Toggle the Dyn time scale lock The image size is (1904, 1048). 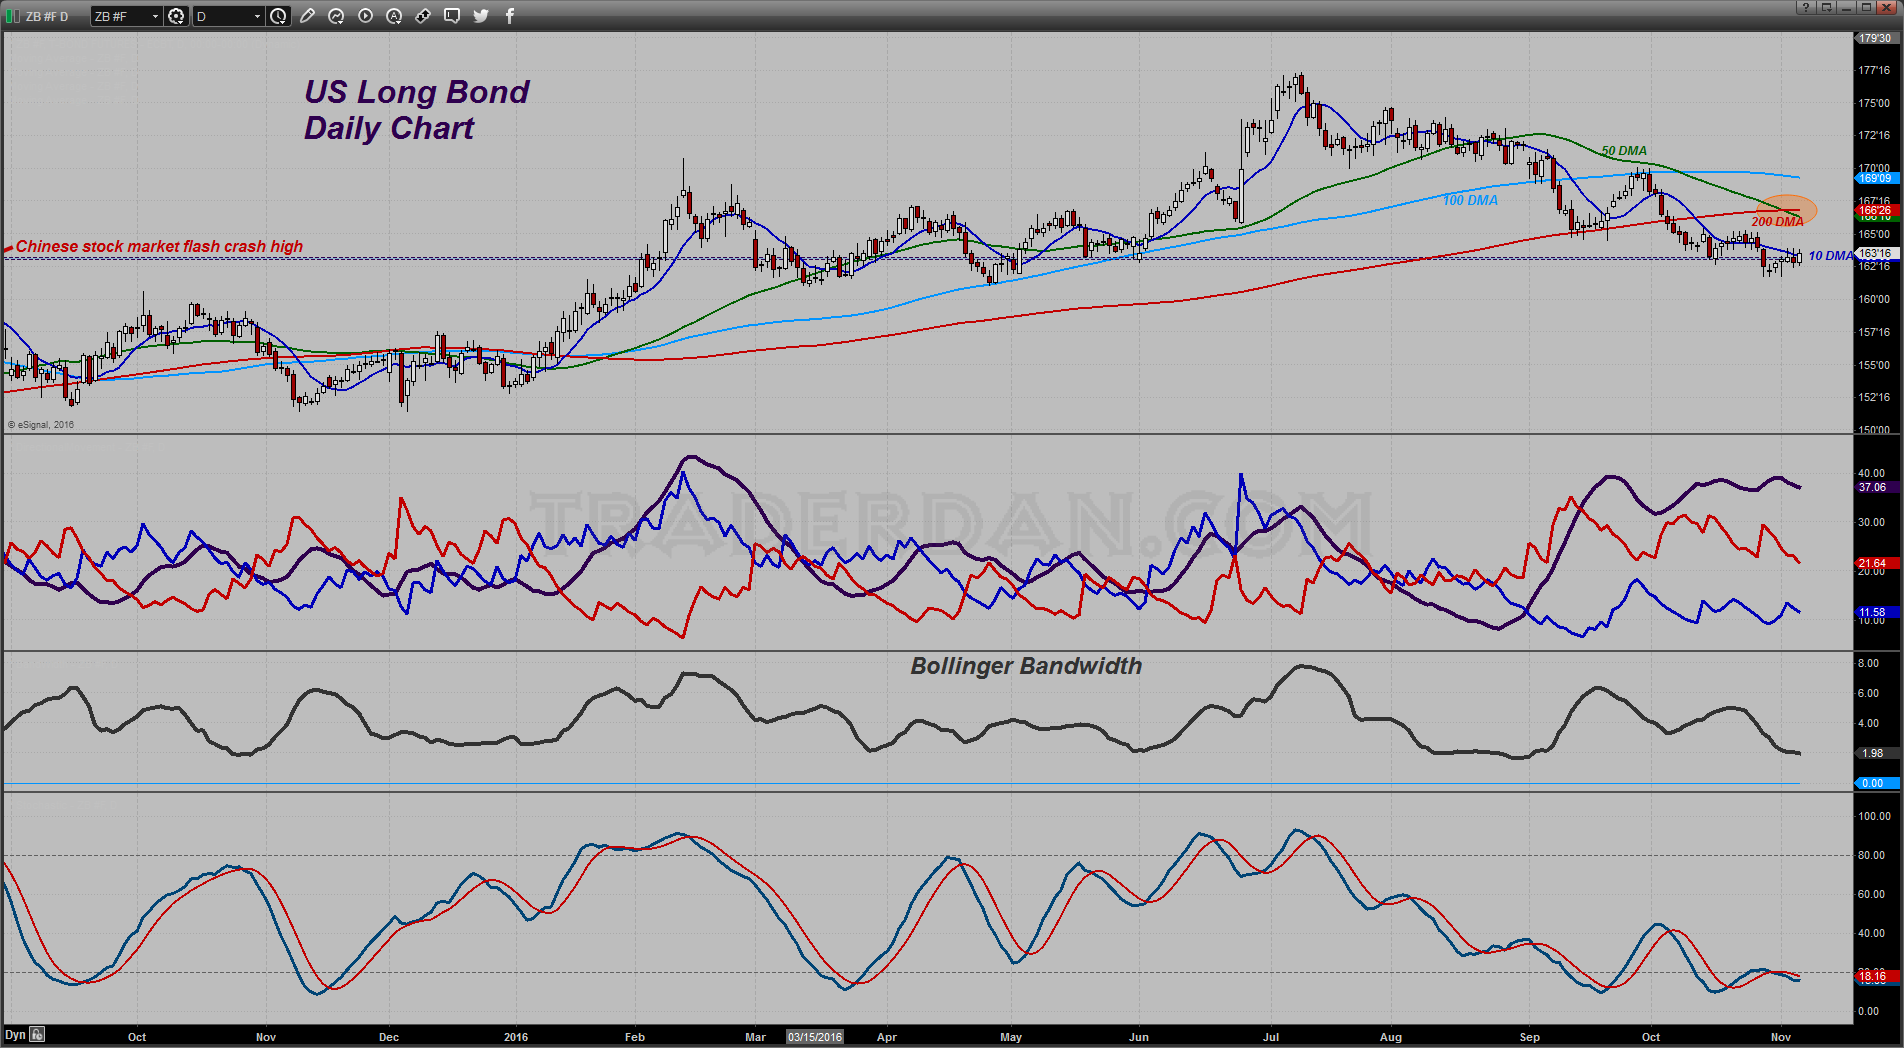[37, 1035]
